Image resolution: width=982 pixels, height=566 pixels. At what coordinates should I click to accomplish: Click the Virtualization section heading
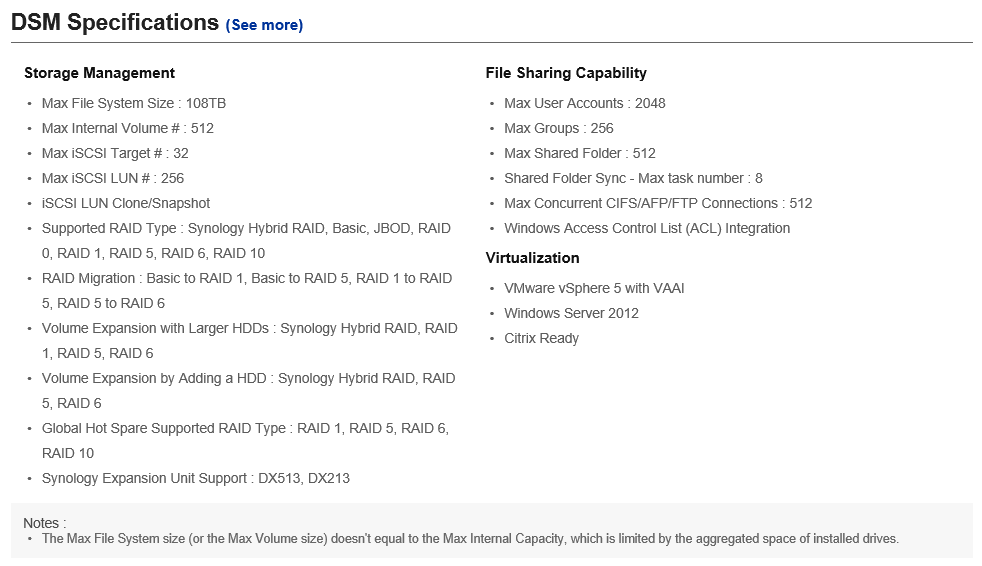point(532,258)
